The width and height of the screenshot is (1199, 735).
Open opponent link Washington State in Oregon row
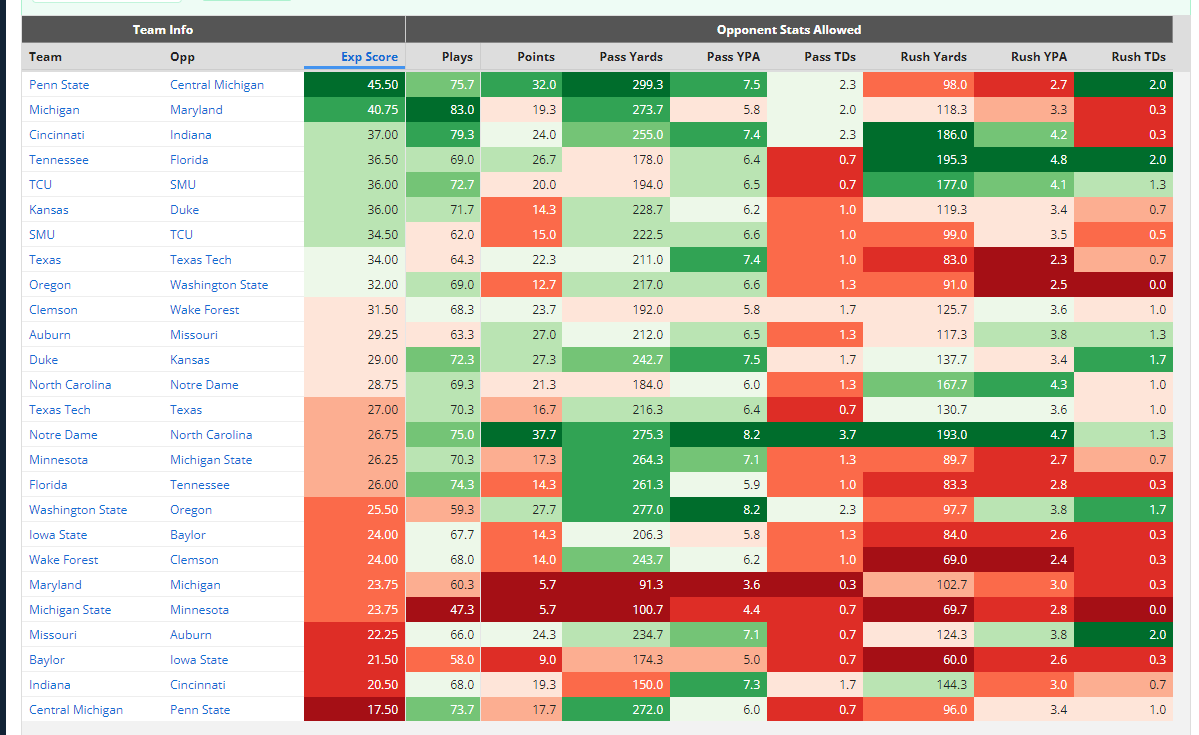[x=219, y=285]
